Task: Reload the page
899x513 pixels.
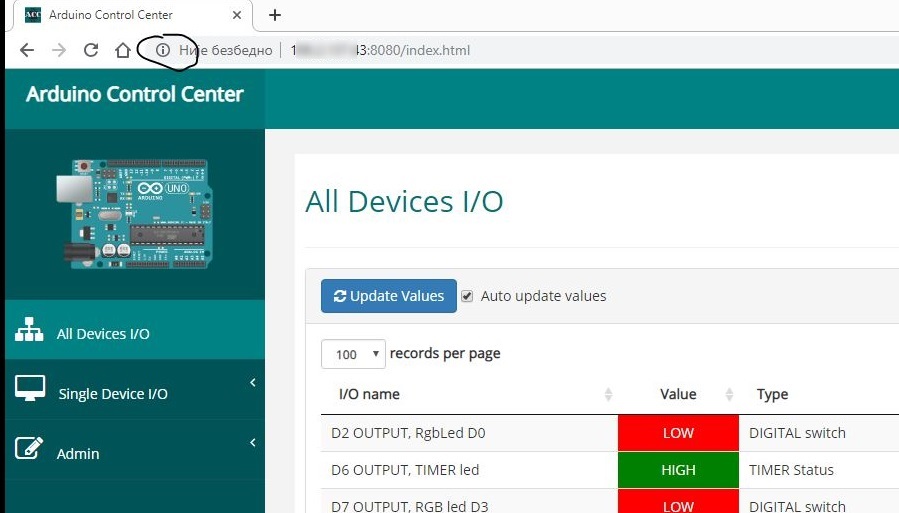Action: tap(91, 50)
